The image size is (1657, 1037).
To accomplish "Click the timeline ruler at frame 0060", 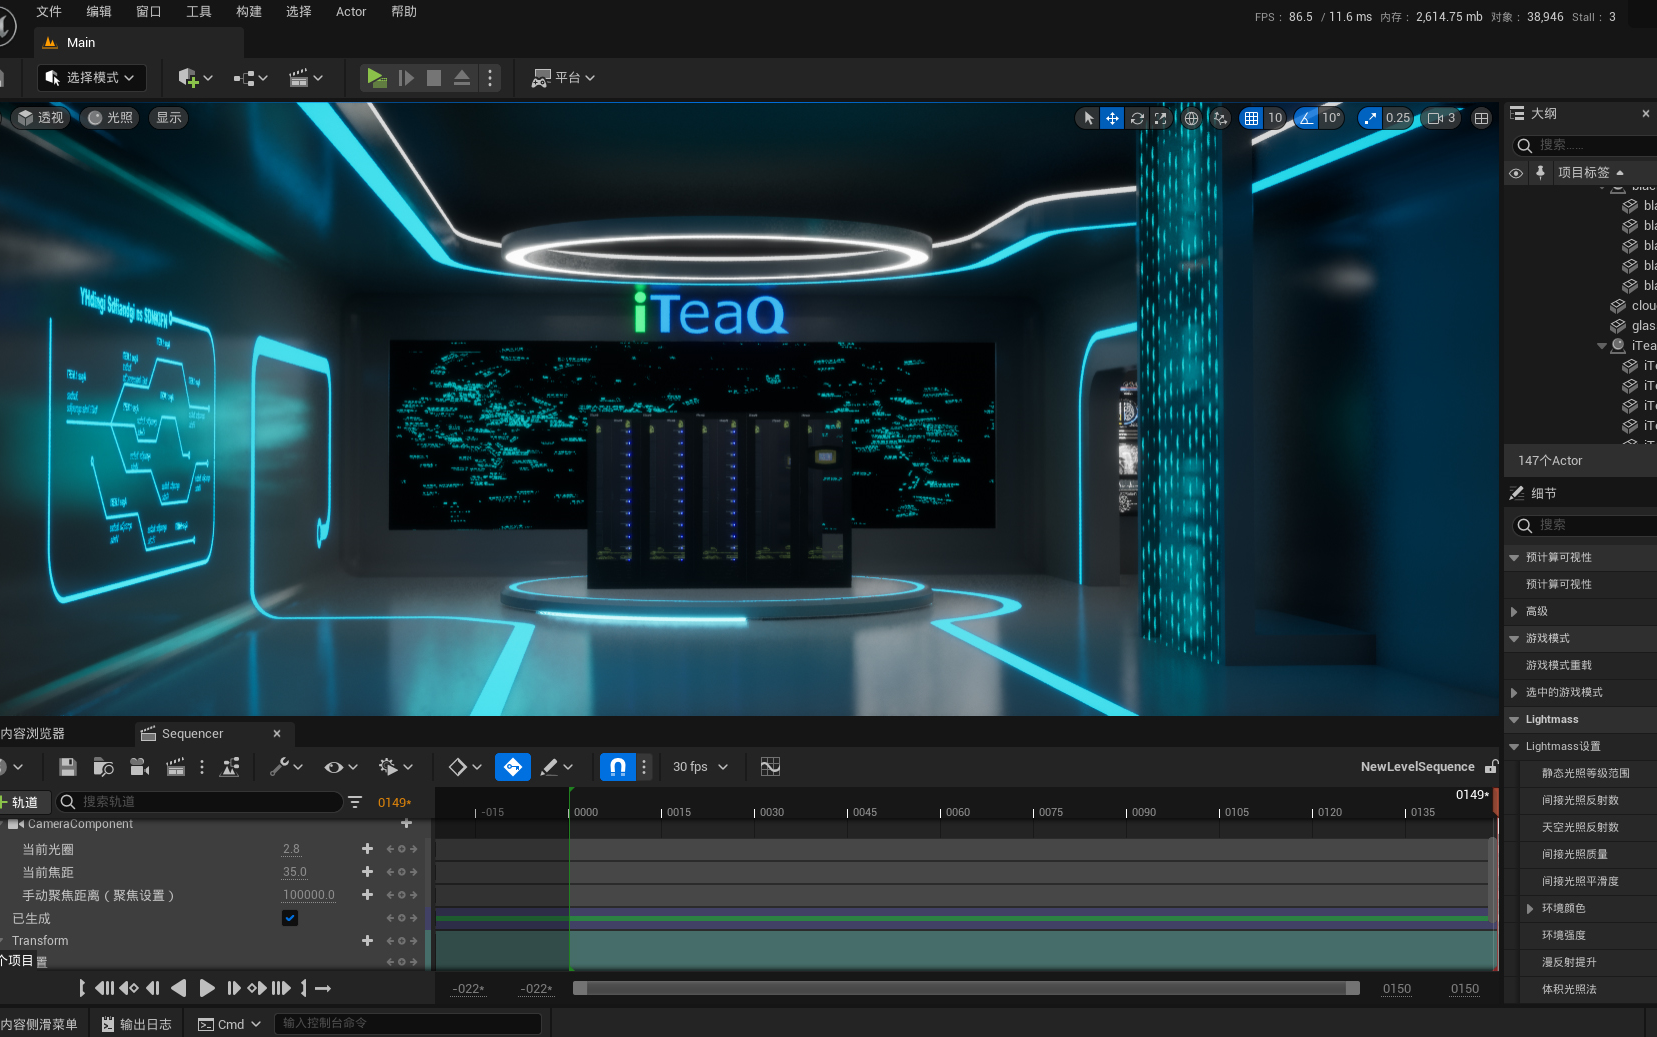I will [957, 812].
